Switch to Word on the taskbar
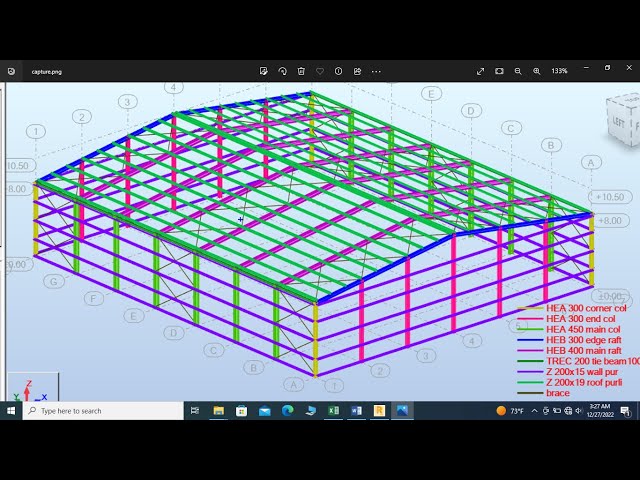 coord(356,411)
